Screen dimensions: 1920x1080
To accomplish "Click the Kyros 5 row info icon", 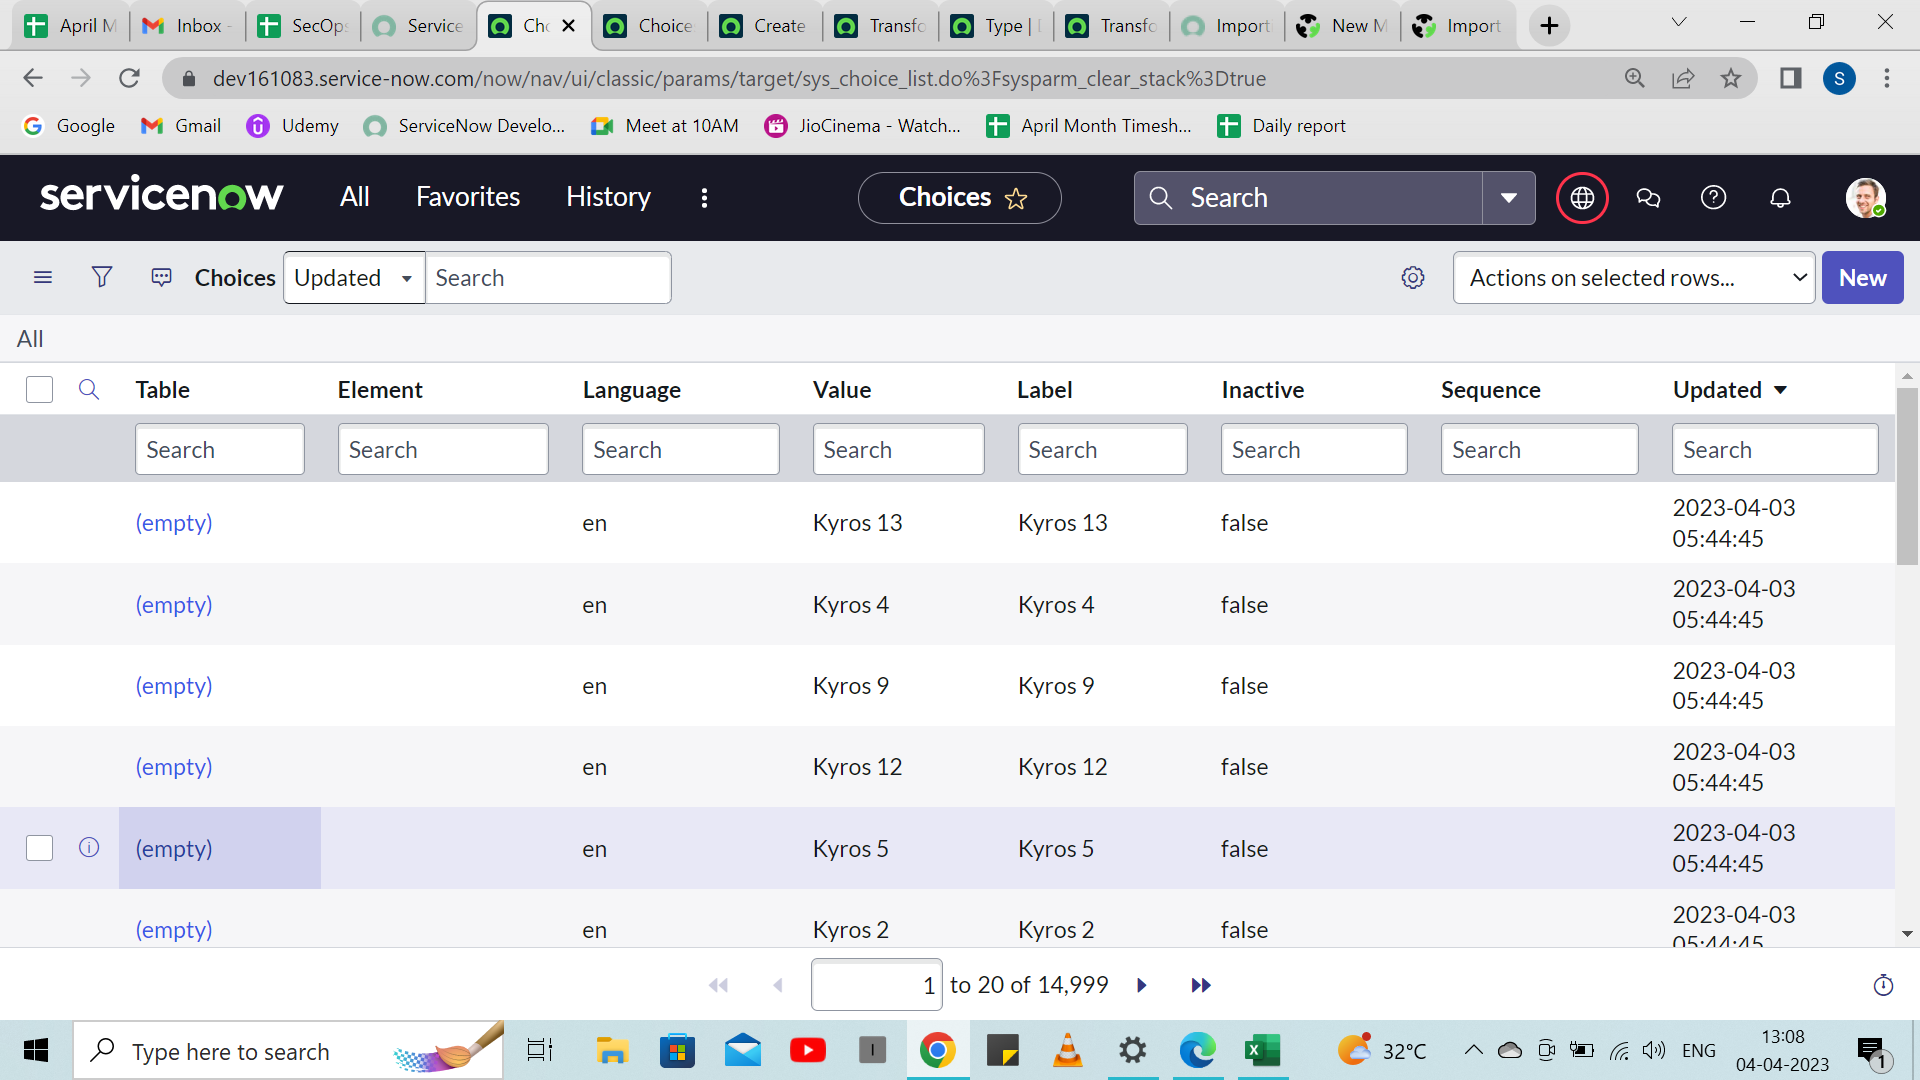I will tap(89, 848).
